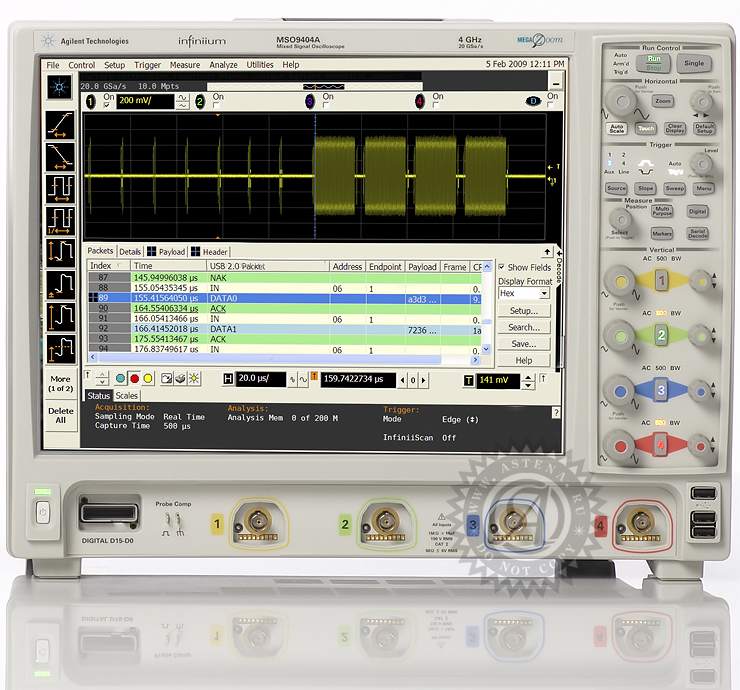Click the Setup... button
This screenshot has height=690, width=740.
[x=524, y=311]
